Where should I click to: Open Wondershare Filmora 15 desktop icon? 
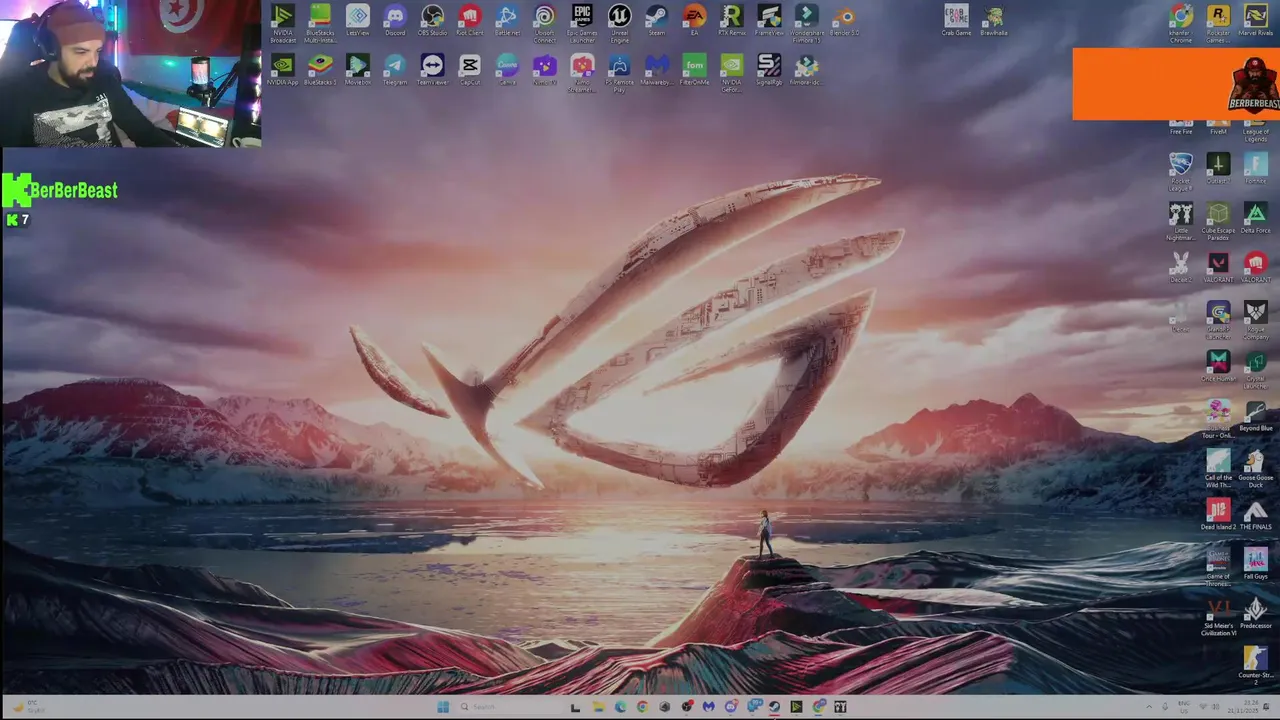[x=807, y=23]
